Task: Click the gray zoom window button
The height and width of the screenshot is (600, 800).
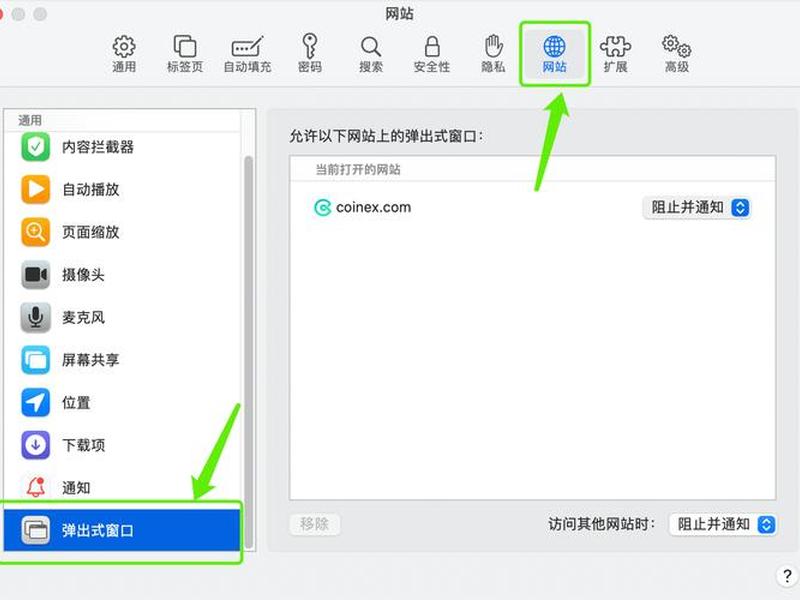Action: point(40,14)
